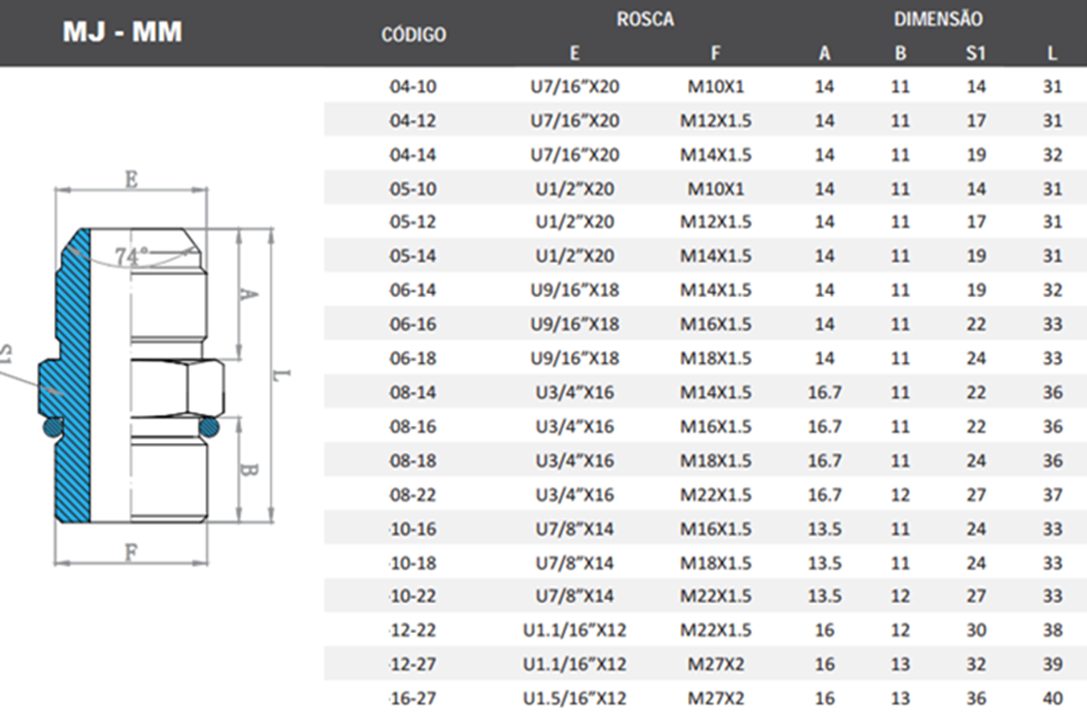Select the S1 column header
1087x720 pixels.
coord(976,54)
